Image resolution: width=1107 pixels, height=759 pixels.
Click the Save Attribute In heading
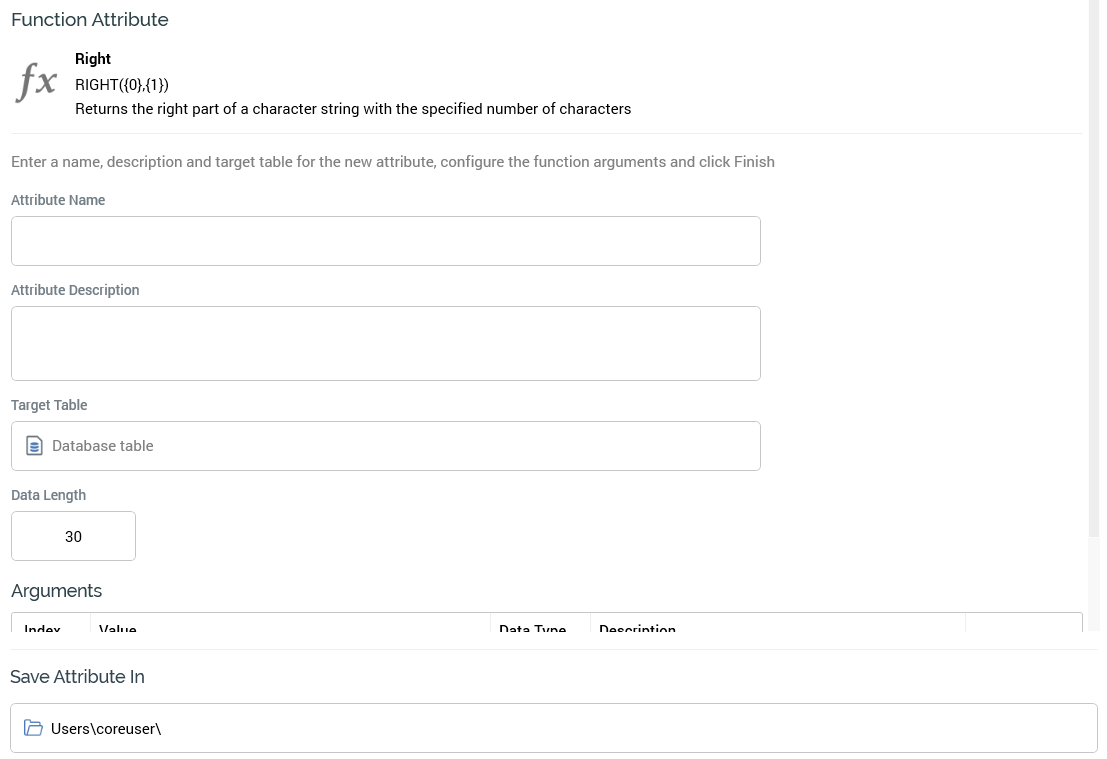click(x=77, y=677)
